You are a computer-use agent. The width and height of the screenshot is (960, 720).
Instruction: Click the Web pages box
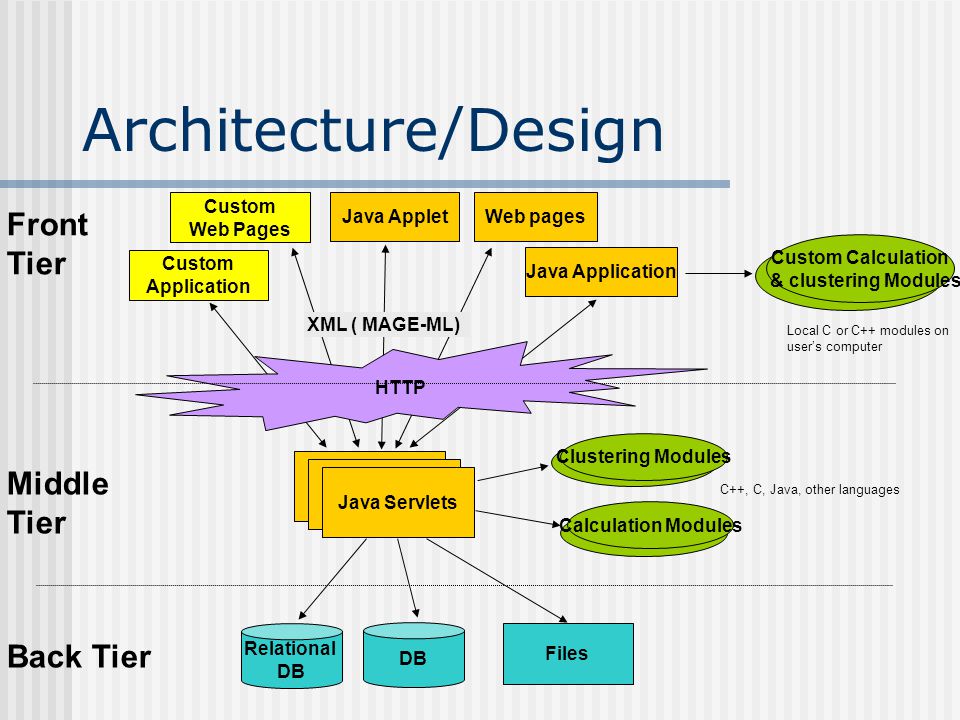[x=536, y=217]
